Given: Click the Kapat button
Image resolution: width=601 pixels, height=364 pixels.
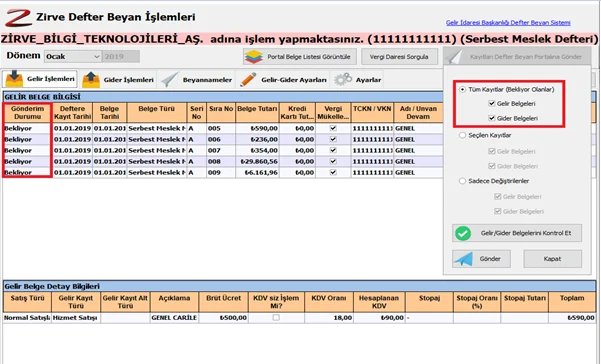Looking at the screenshot, I should 552,259.
